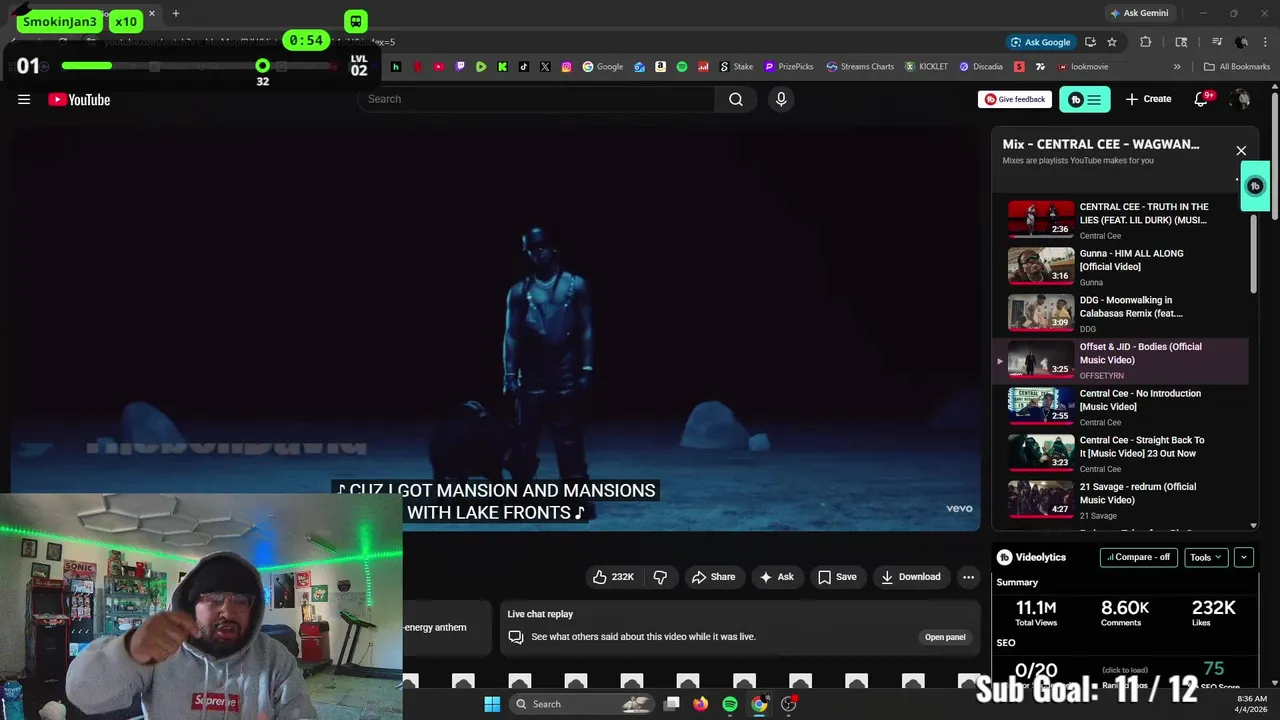
Task: Open Chrome three-dot menu
Action: tap(1265, 42)
